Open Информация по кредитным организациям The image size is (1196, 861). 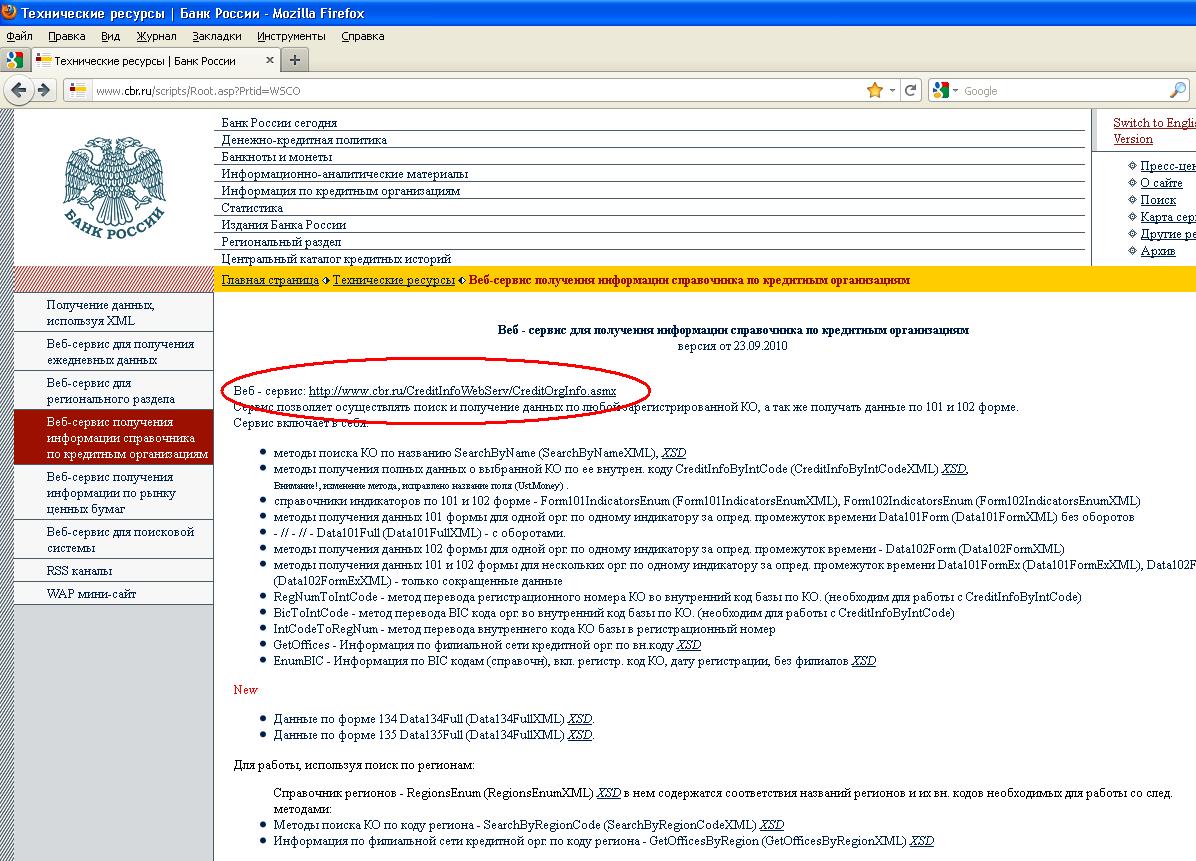tap(340, 191)
